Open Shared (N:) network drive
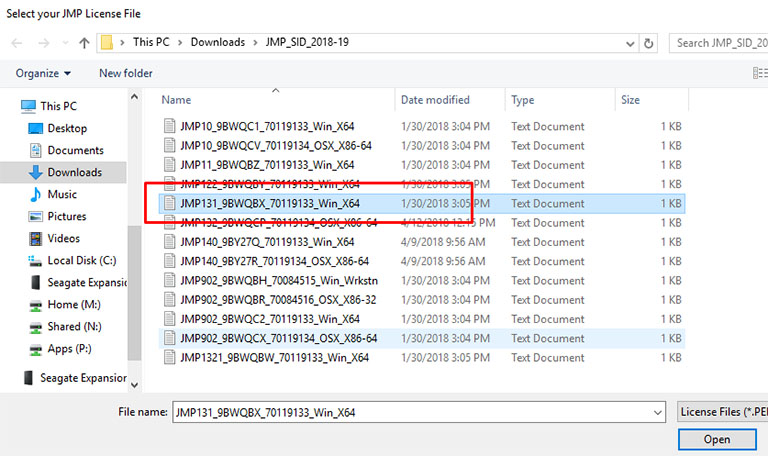Screen dimensions: 768x456 [x=65, y=327]
